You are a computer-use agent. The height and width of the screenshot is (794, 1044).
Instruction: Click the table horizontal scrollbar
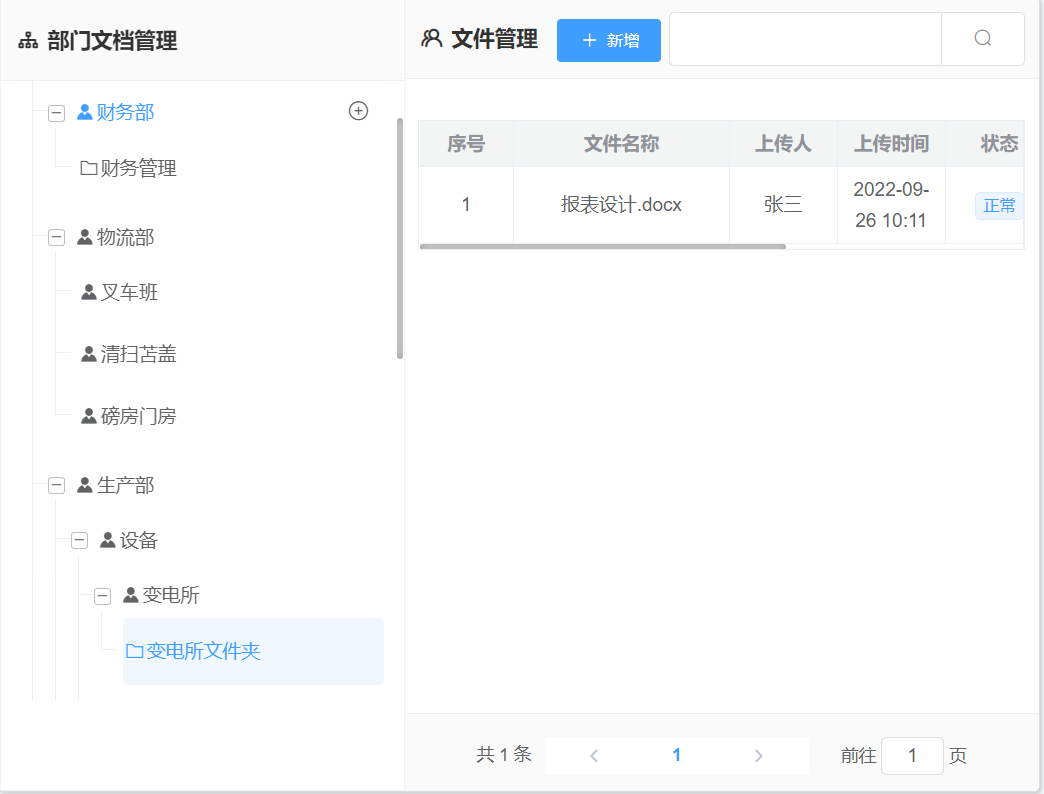[x=603, y=246]
